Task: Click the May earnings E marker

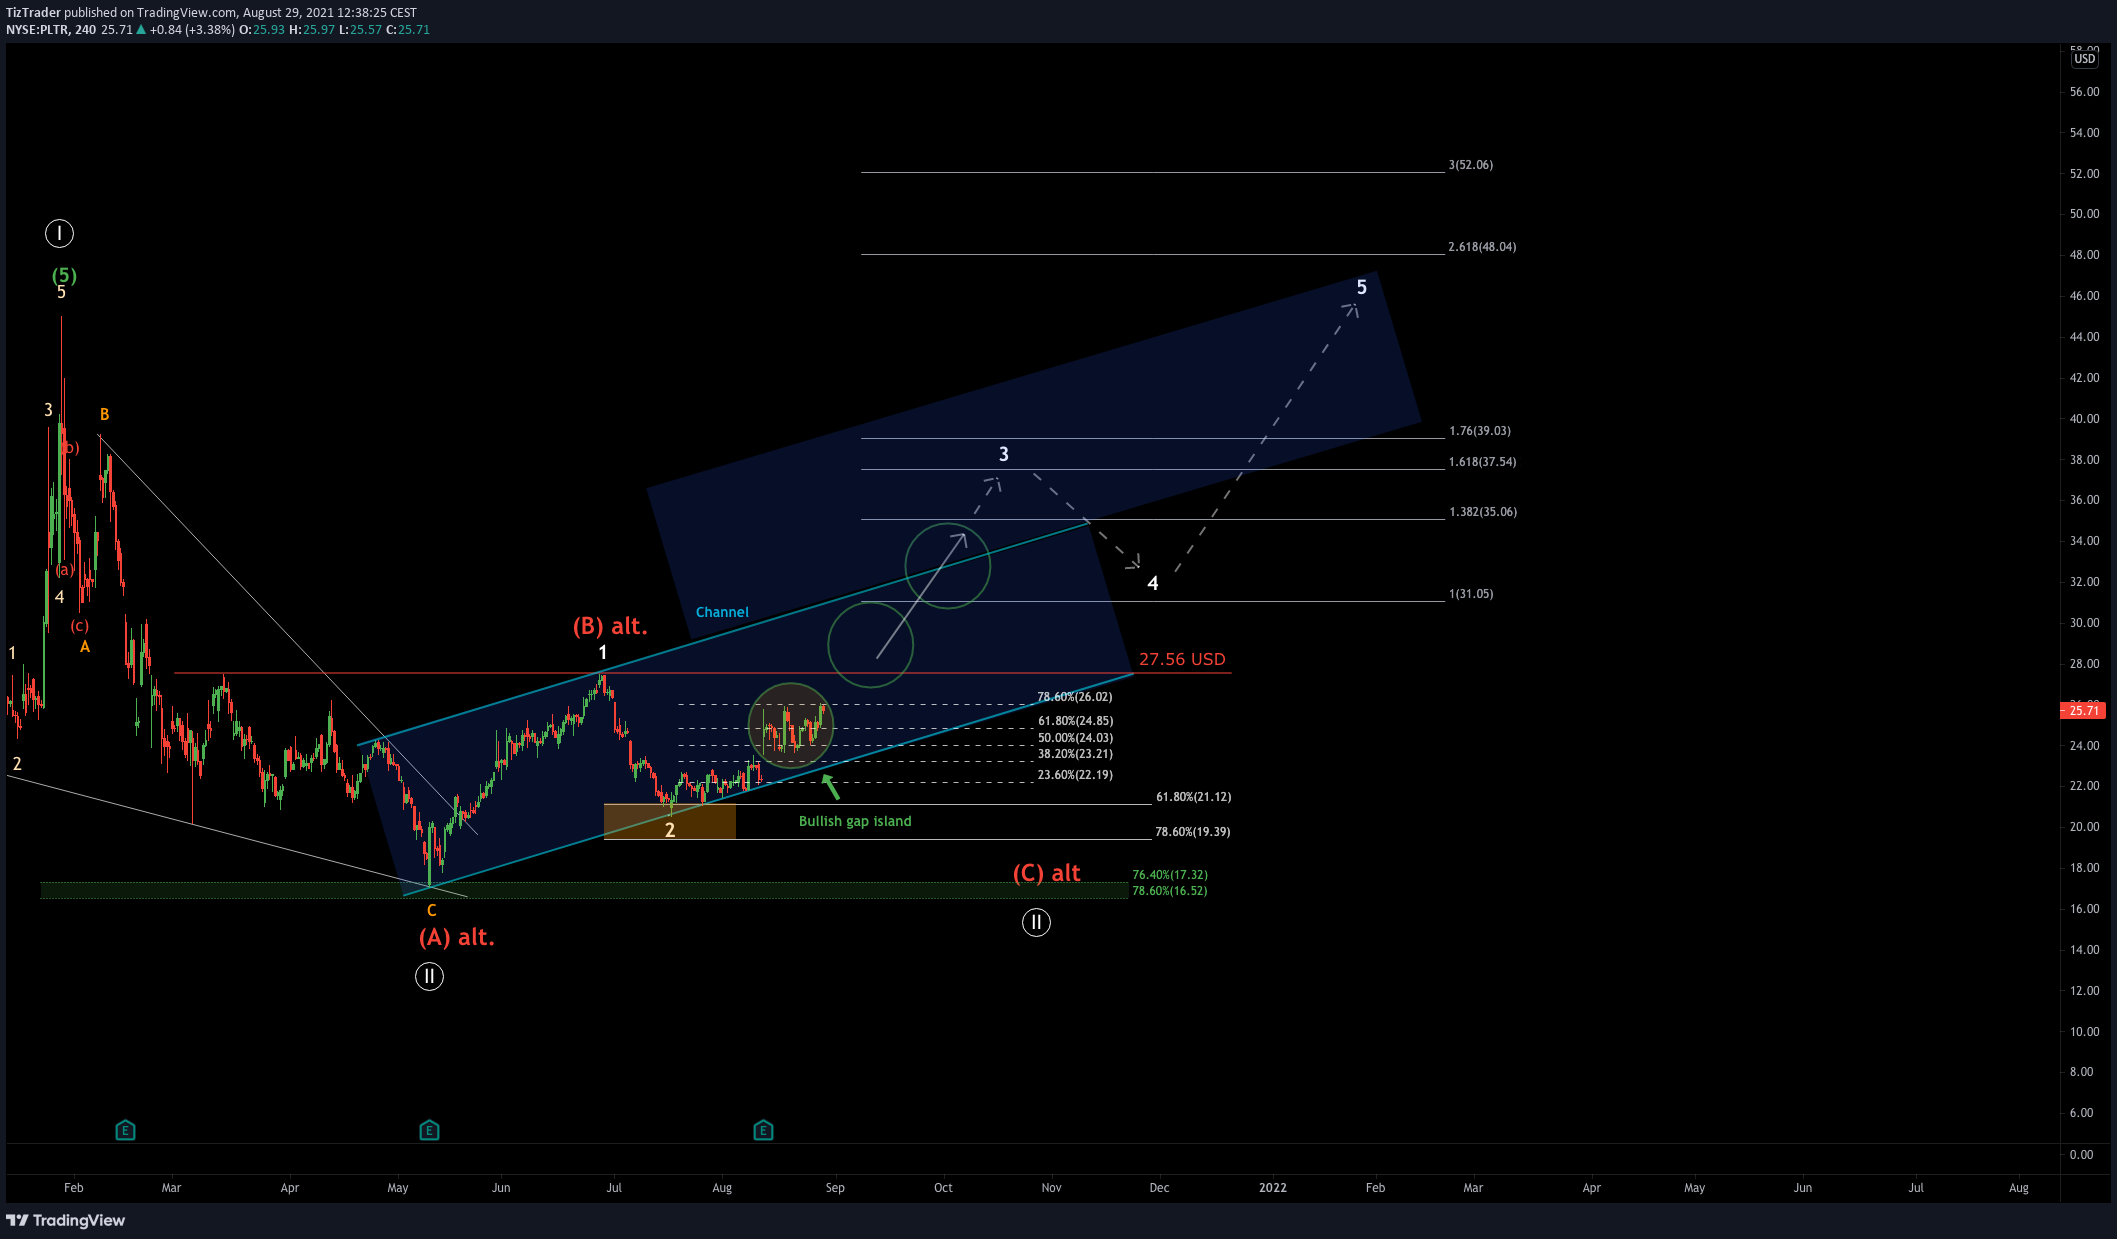Action: point(429,1130)
